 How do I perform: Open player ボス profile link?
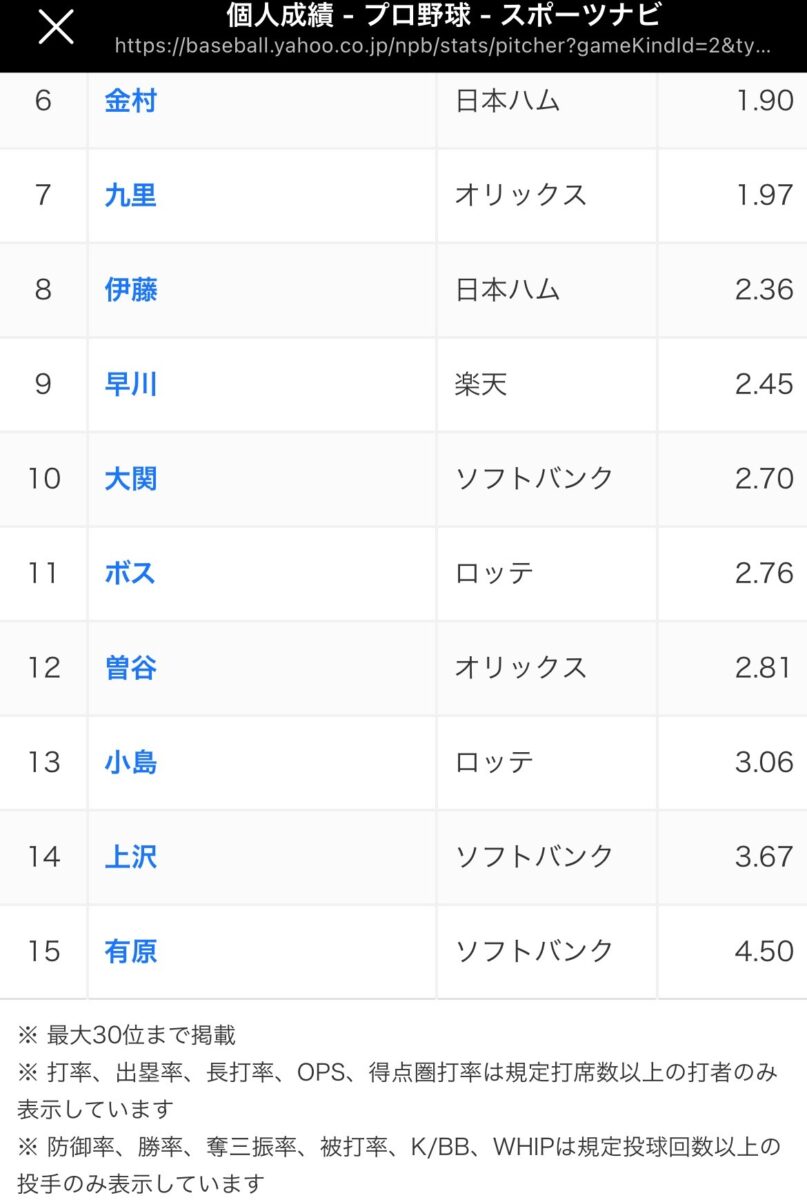click(131, 573)
